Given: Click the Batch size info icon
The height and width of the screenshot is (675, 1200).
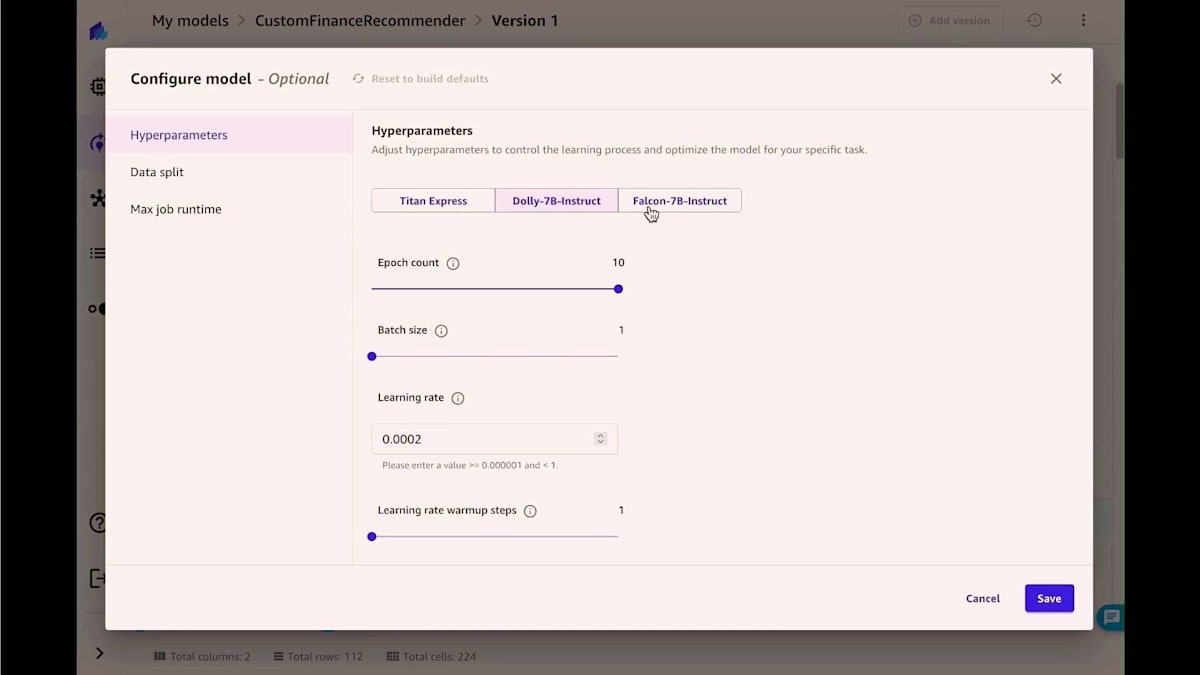Looking at the screenshot, I should tap(441, 331).
